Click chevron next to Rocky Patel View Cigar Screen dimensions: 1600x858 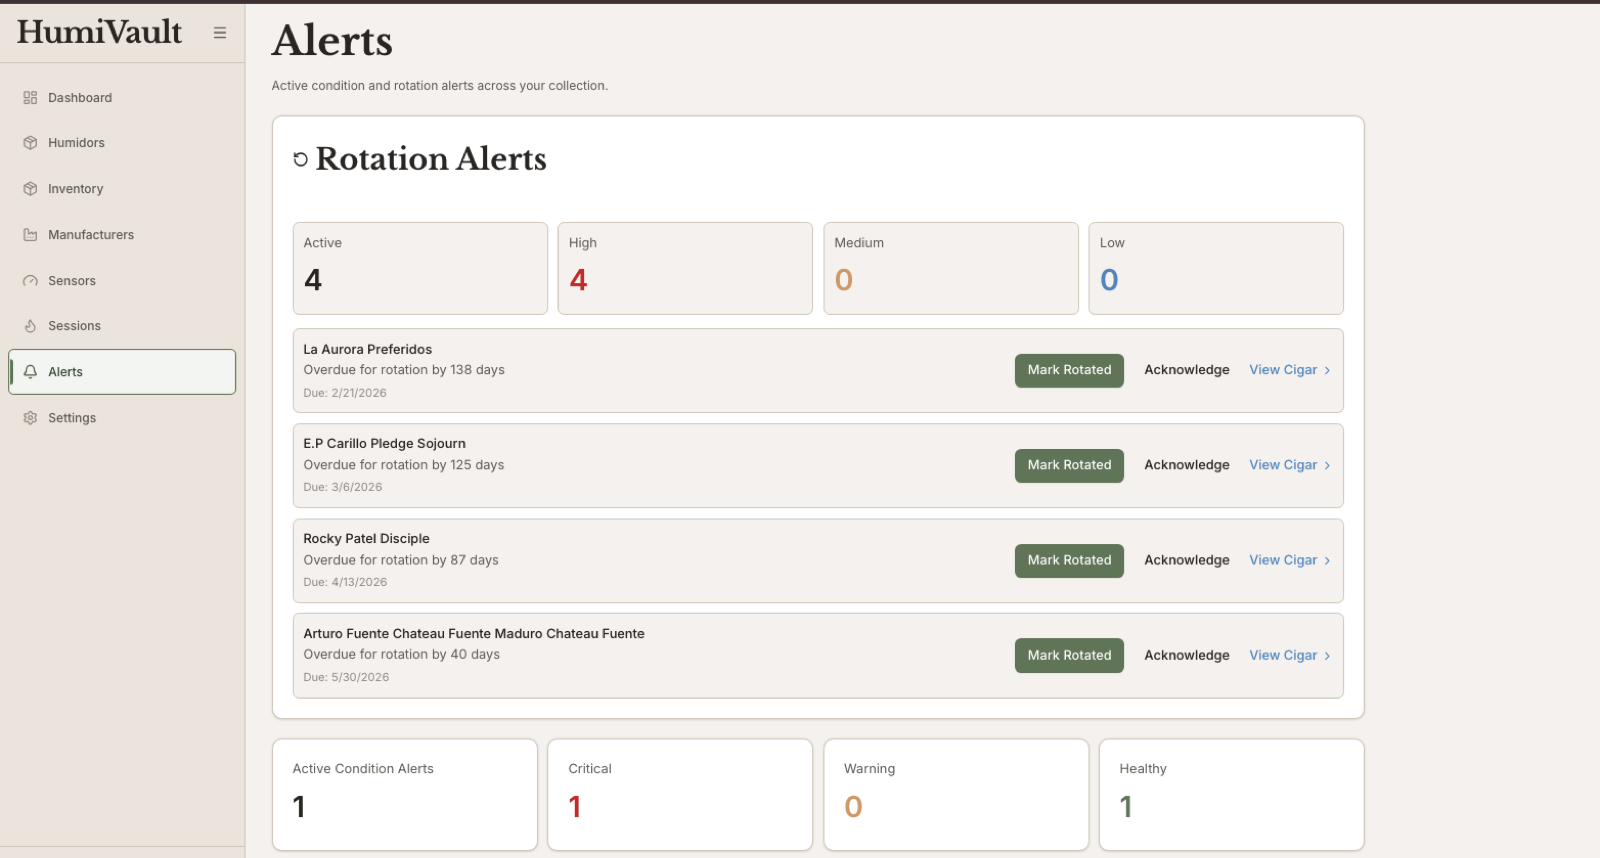point(1327,560)
